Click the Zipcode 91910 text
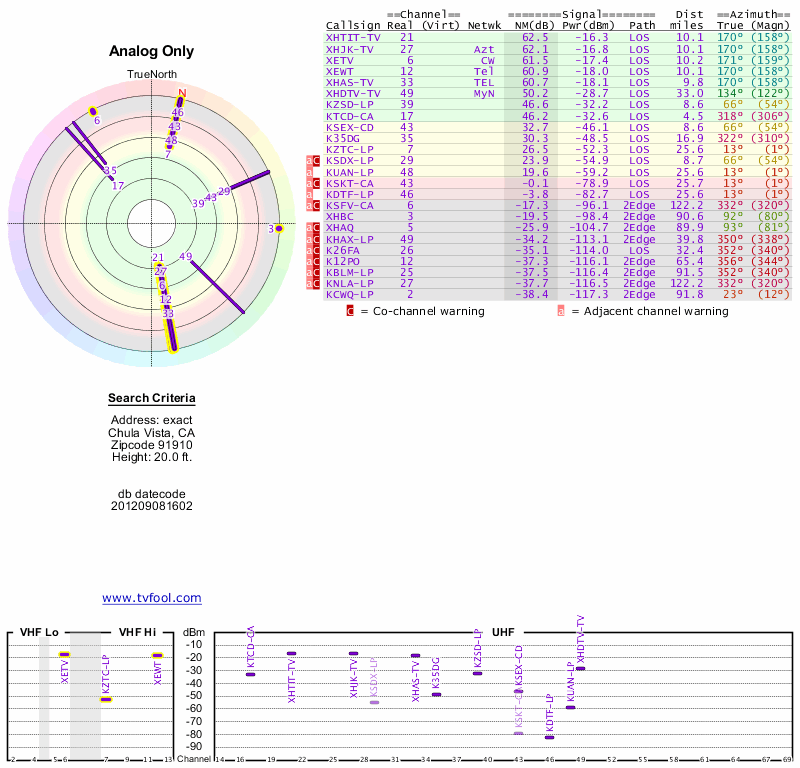Screen dimensions: 800x768 tap(152, 445)
